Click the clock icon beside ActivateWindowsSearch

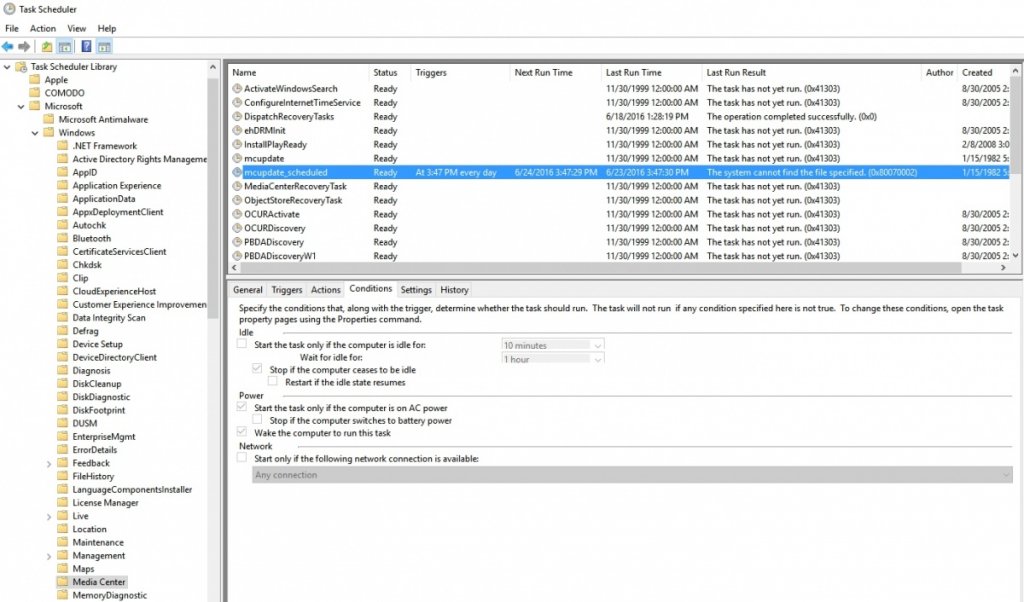click(237, 88)
